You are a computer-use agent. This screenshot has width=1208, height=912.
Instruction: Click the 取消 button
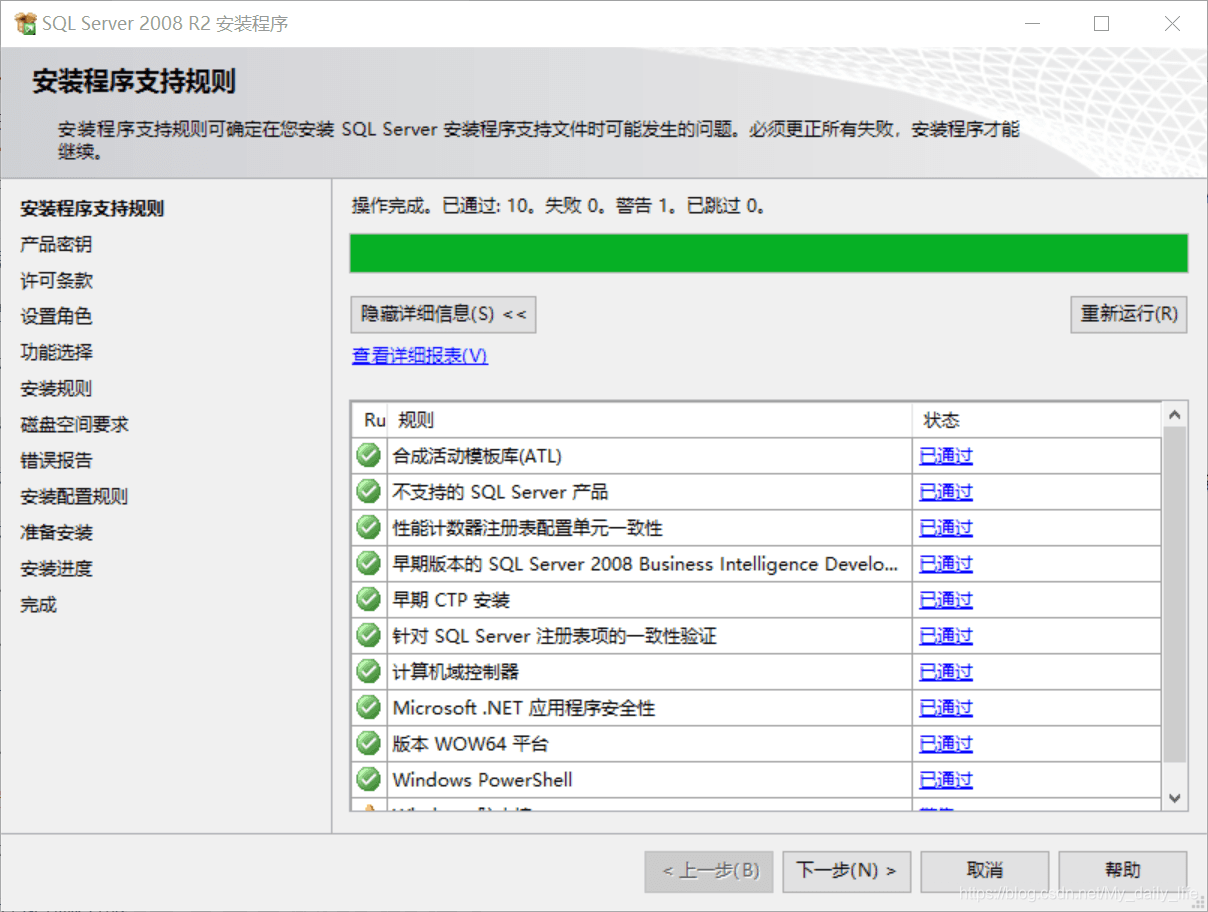click(x=985, y=871)
